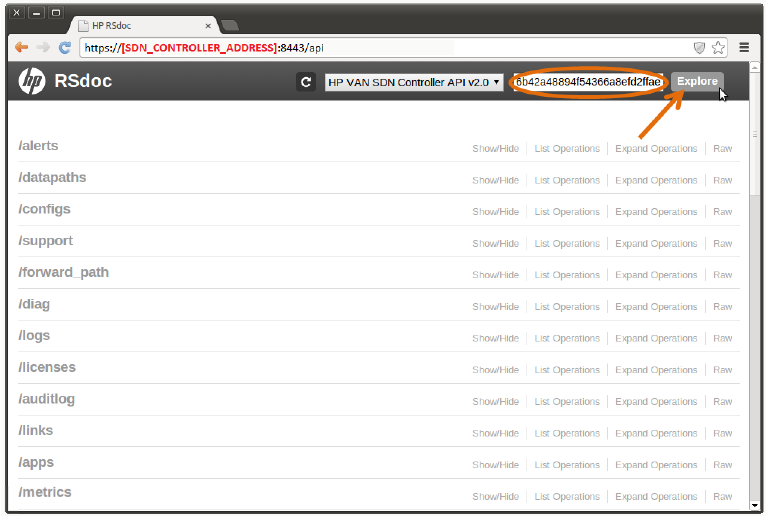Click Show/Hide for /datapaths

(x=496, y=180)
